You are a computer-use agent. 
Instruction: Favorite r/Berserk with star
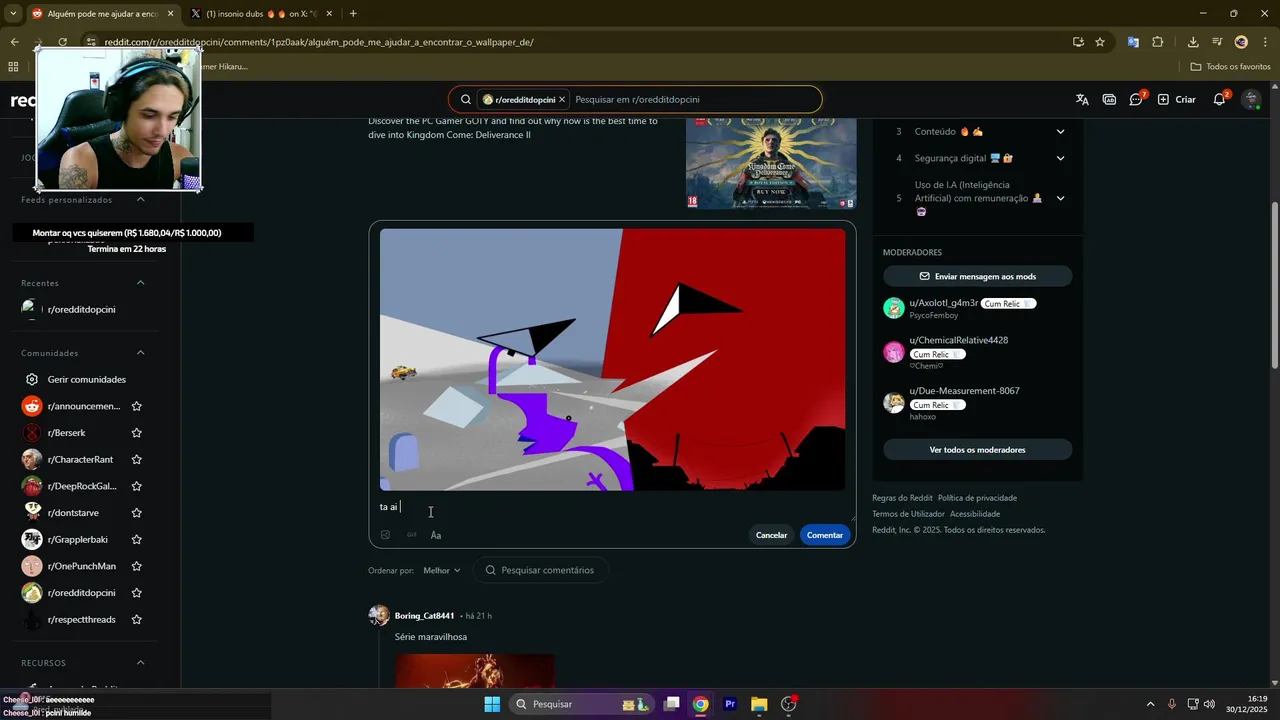[x=136, y=433]
